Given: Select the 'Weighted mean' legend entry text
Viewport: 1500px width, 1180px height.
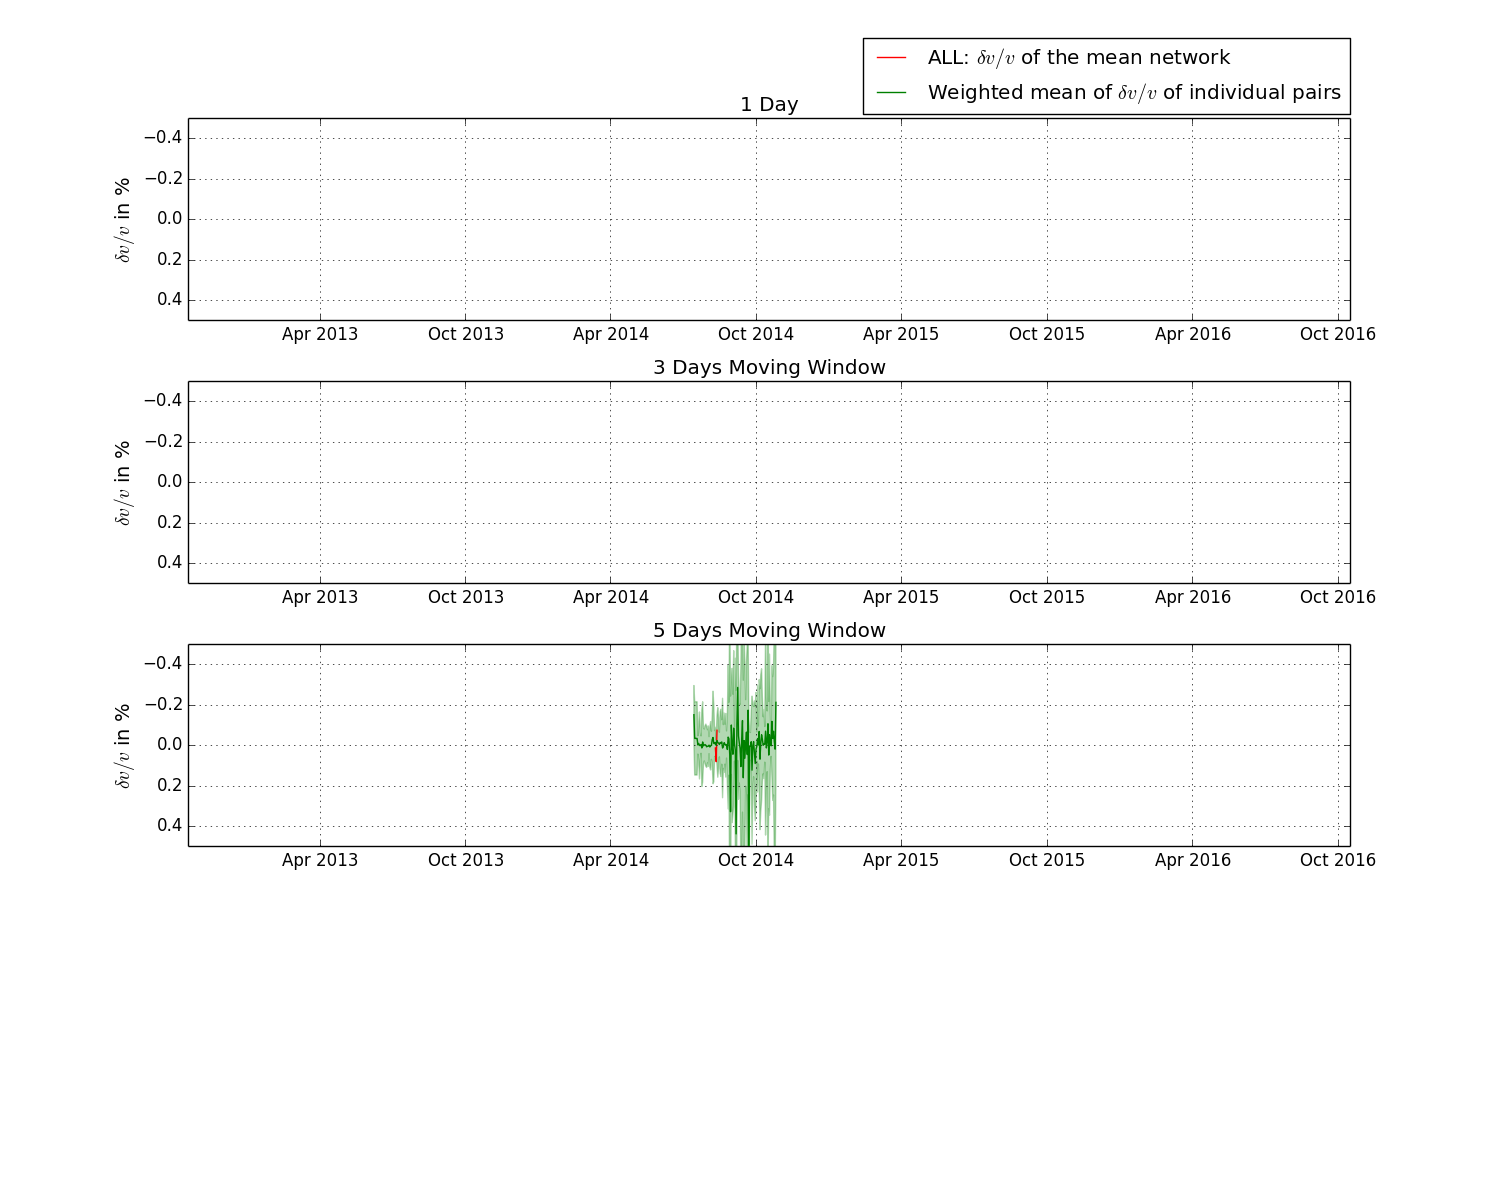Looking at the screenshot, I should click(x=1133, y=93).
